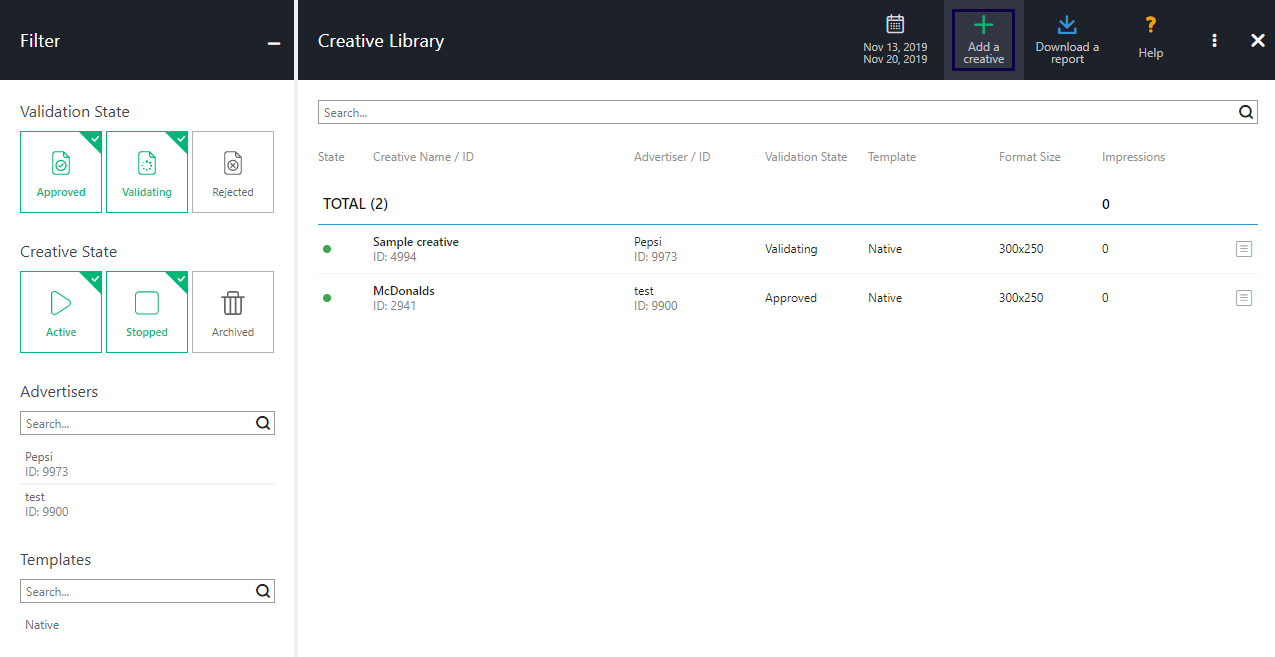The width and height of the screenshot is (1275, 657).
Task: Open details icon for Sample creative row
Action: pyautogui.click(x=1243, y=249)
